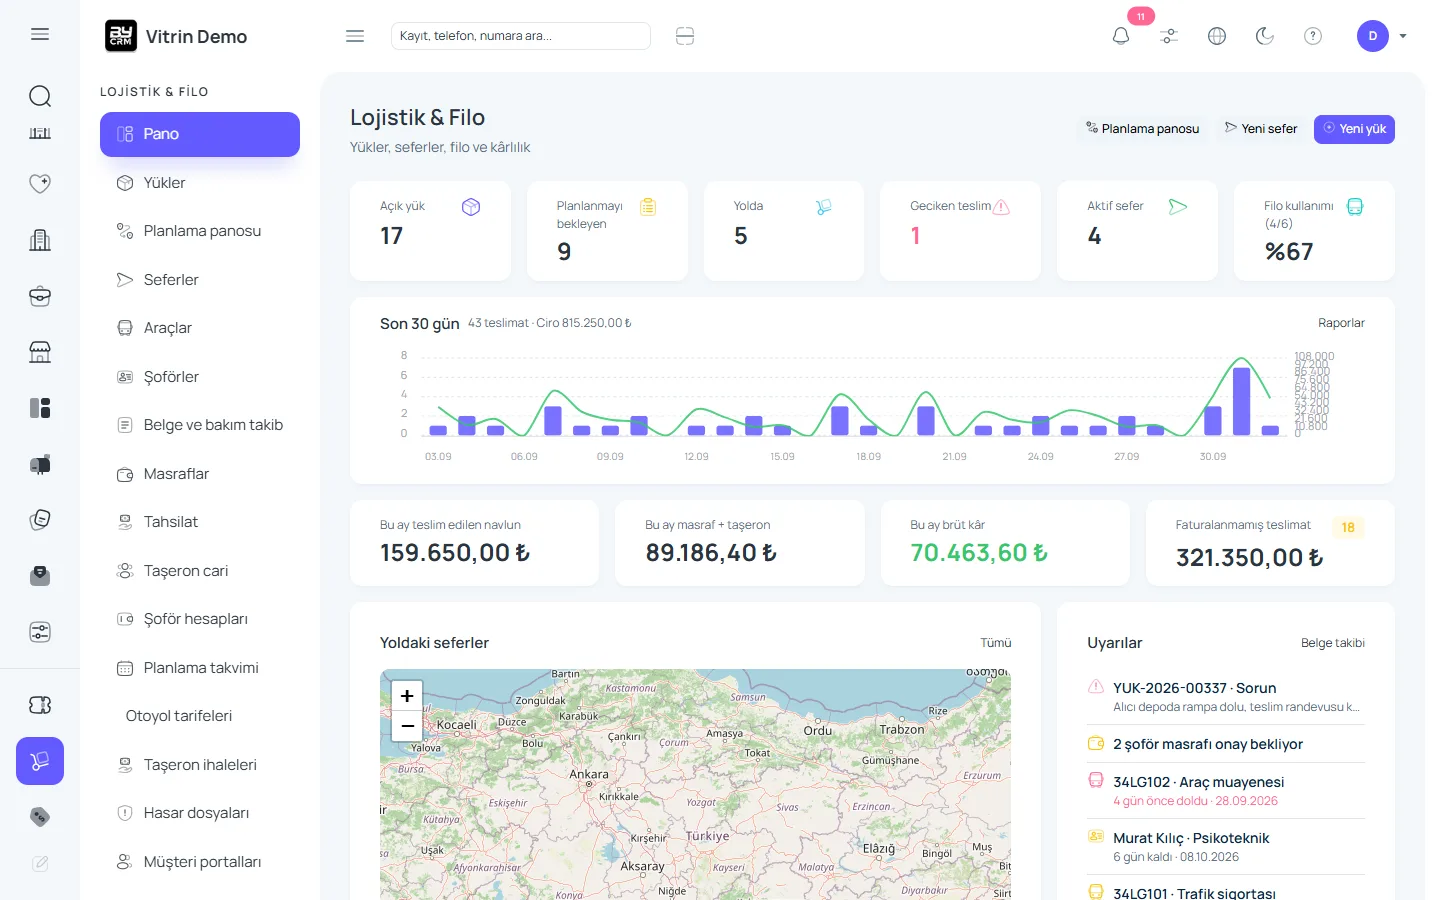Open the Geciken teslim card showing 1

coord(960,231)
